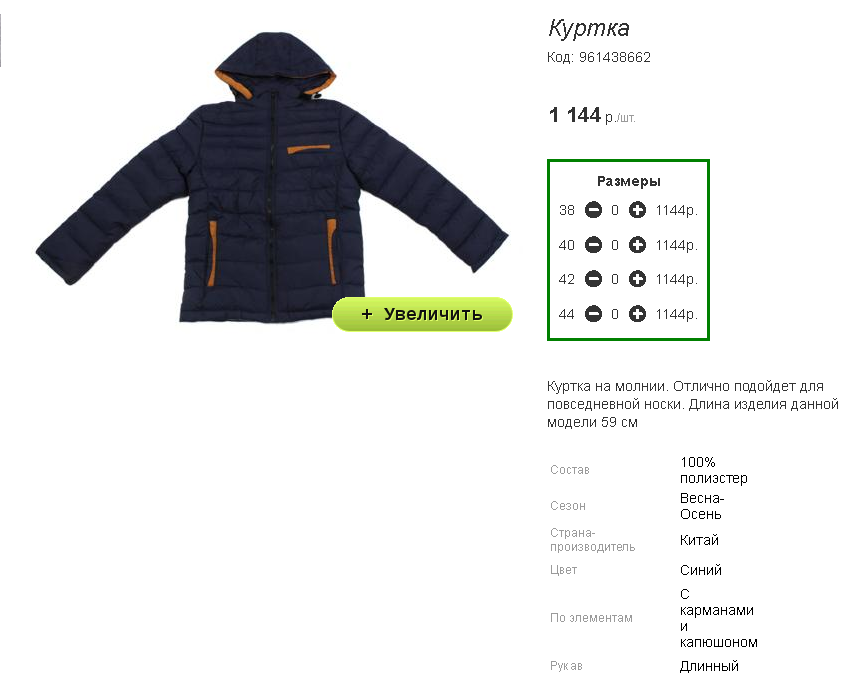Click the Куртка product title
Image resolution: width=845 pixels, height=688 pixels.
click(588, 28)
